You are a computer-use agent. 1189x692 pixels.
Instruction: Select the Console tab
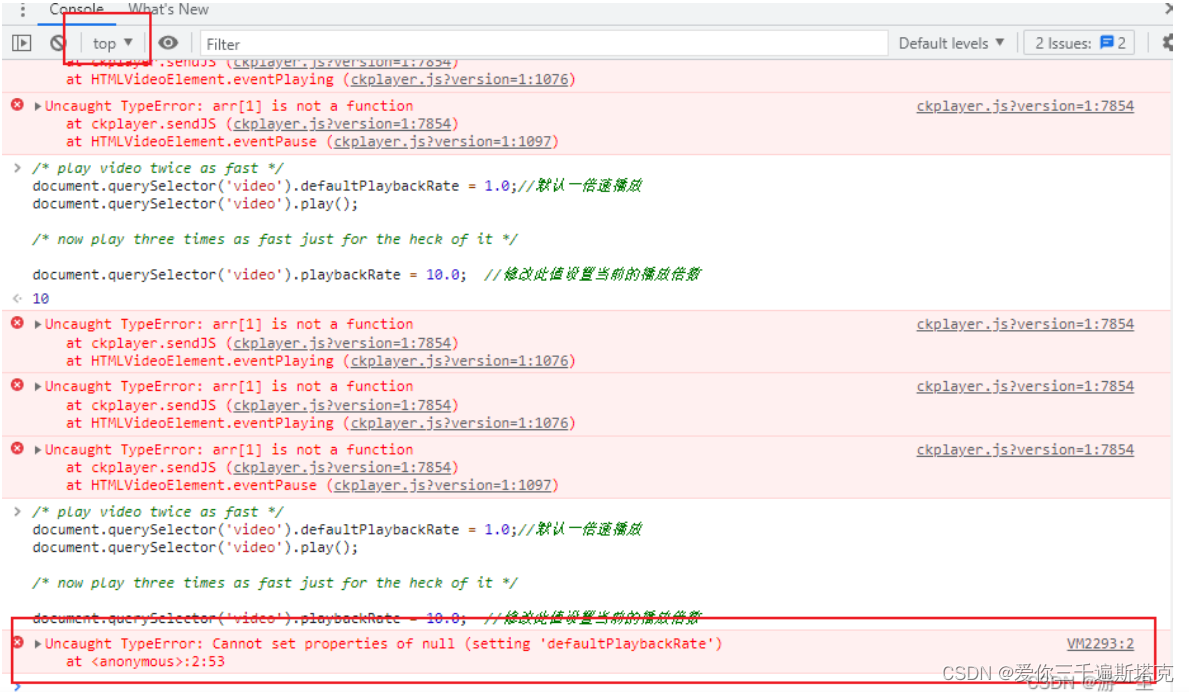click(x=76, y=9)
